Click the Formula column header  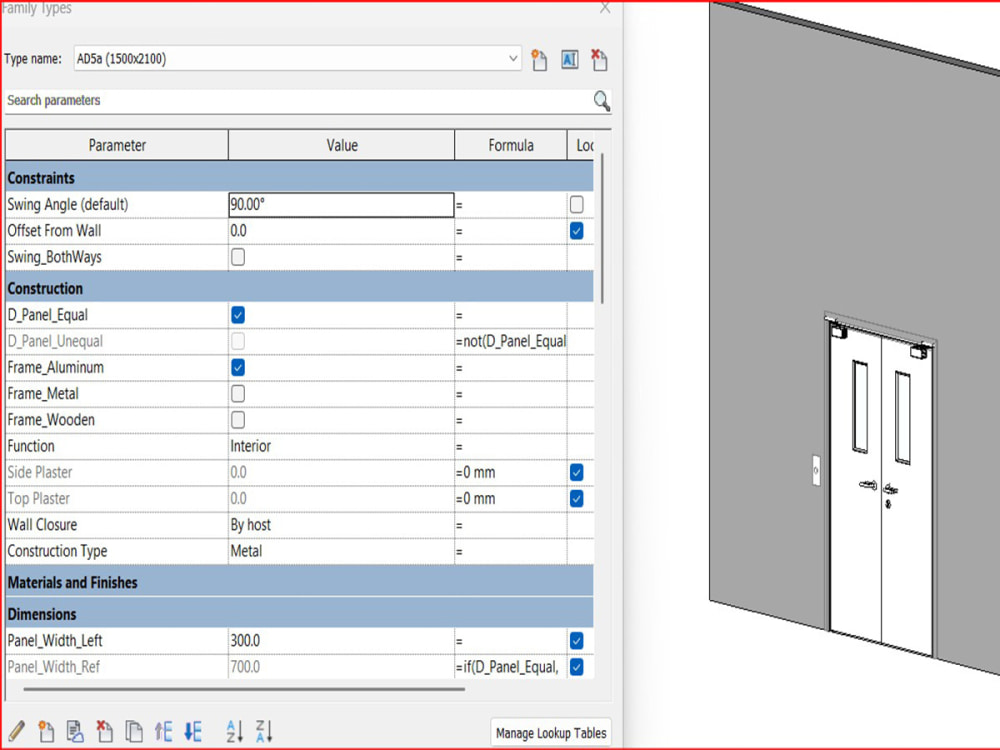(511, 145)
